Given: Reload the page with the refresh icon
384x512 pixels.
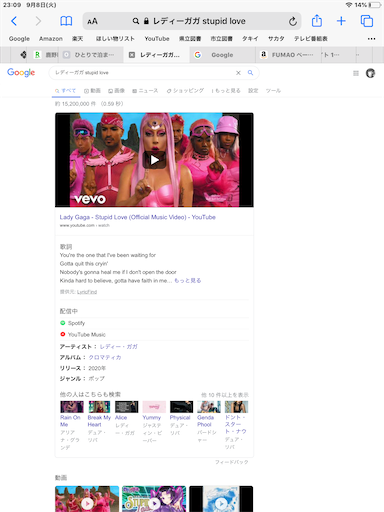Looking at the screenshot, I should (293, 22).
